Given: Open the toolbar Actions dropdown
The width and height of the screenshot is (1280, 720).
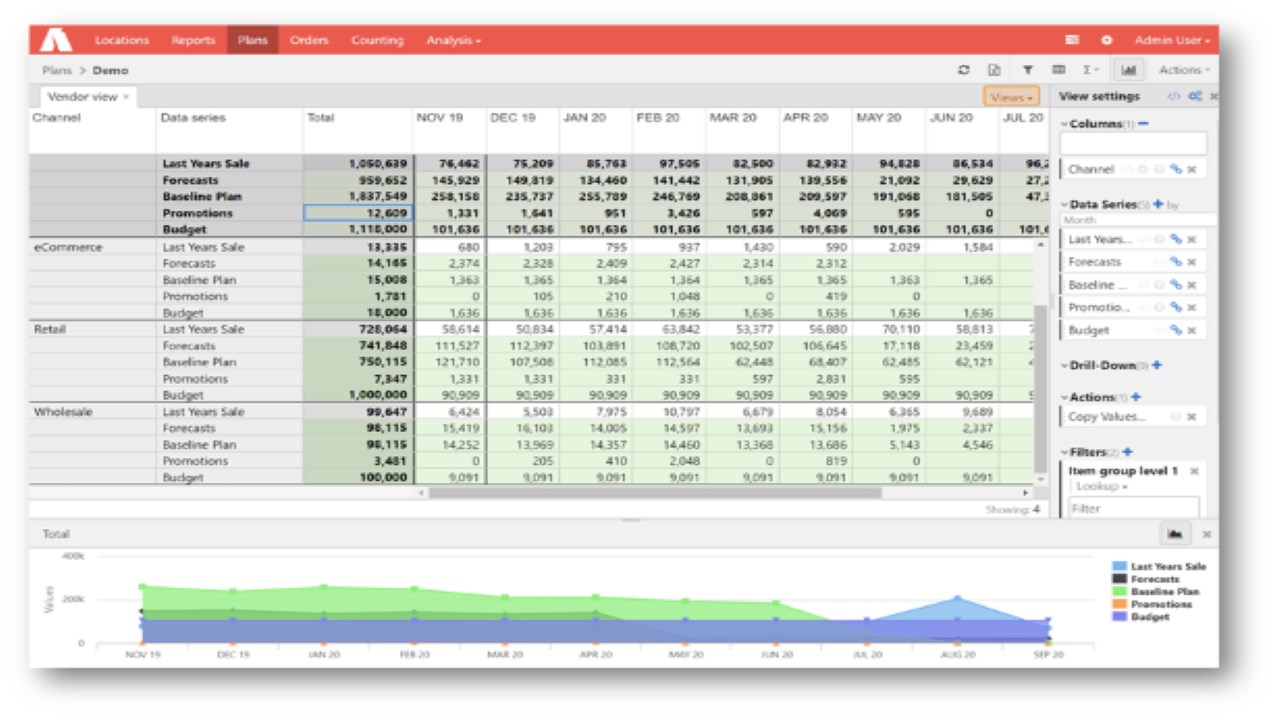Looking at the screenshot, I should coord(1184,70).
